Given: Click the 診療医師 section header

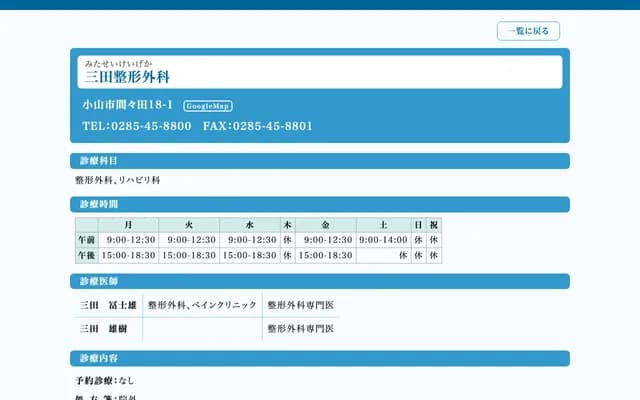Looking at the screenshot, I should click(320, 281).
